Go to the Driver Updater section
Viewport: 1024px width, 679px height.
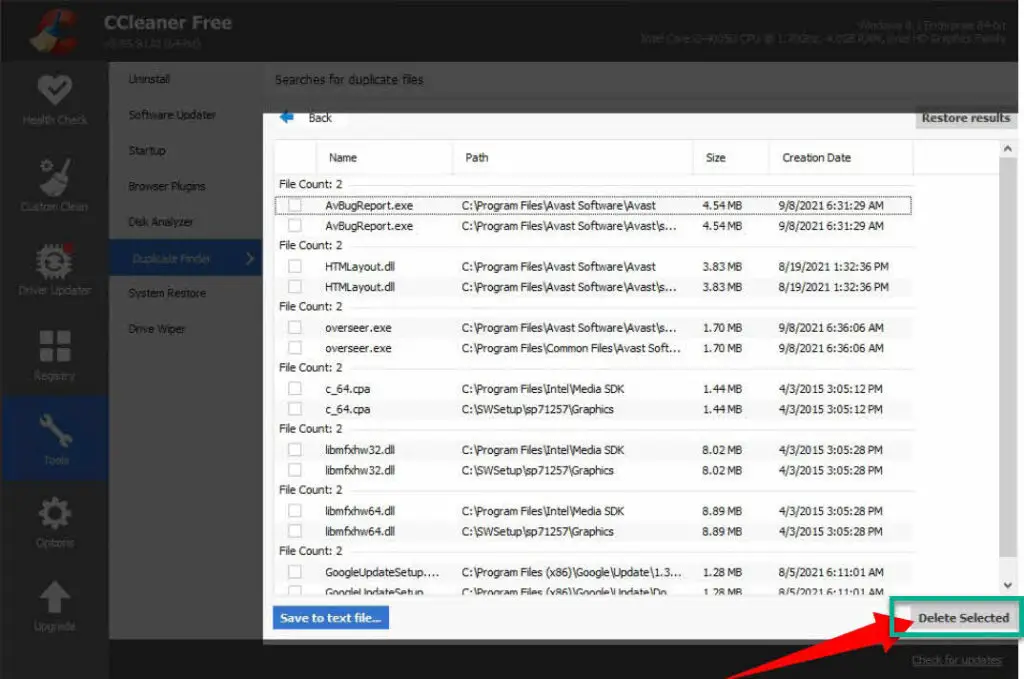(x=54, y=269)
